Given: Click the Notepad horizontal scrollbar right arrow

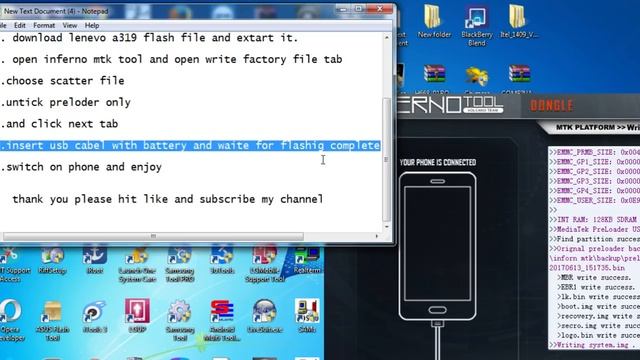Looking at the screenshot, I should pos(376,236).
